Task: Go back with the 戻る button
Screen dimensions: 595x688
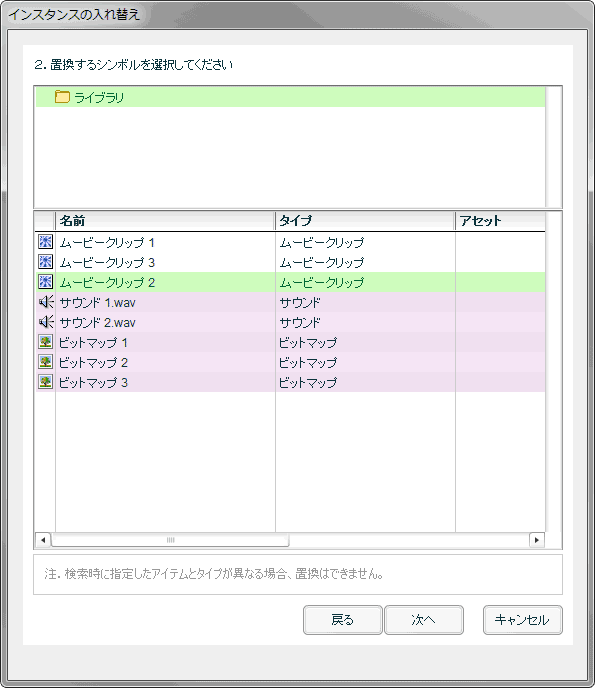Action: (343, 620)
